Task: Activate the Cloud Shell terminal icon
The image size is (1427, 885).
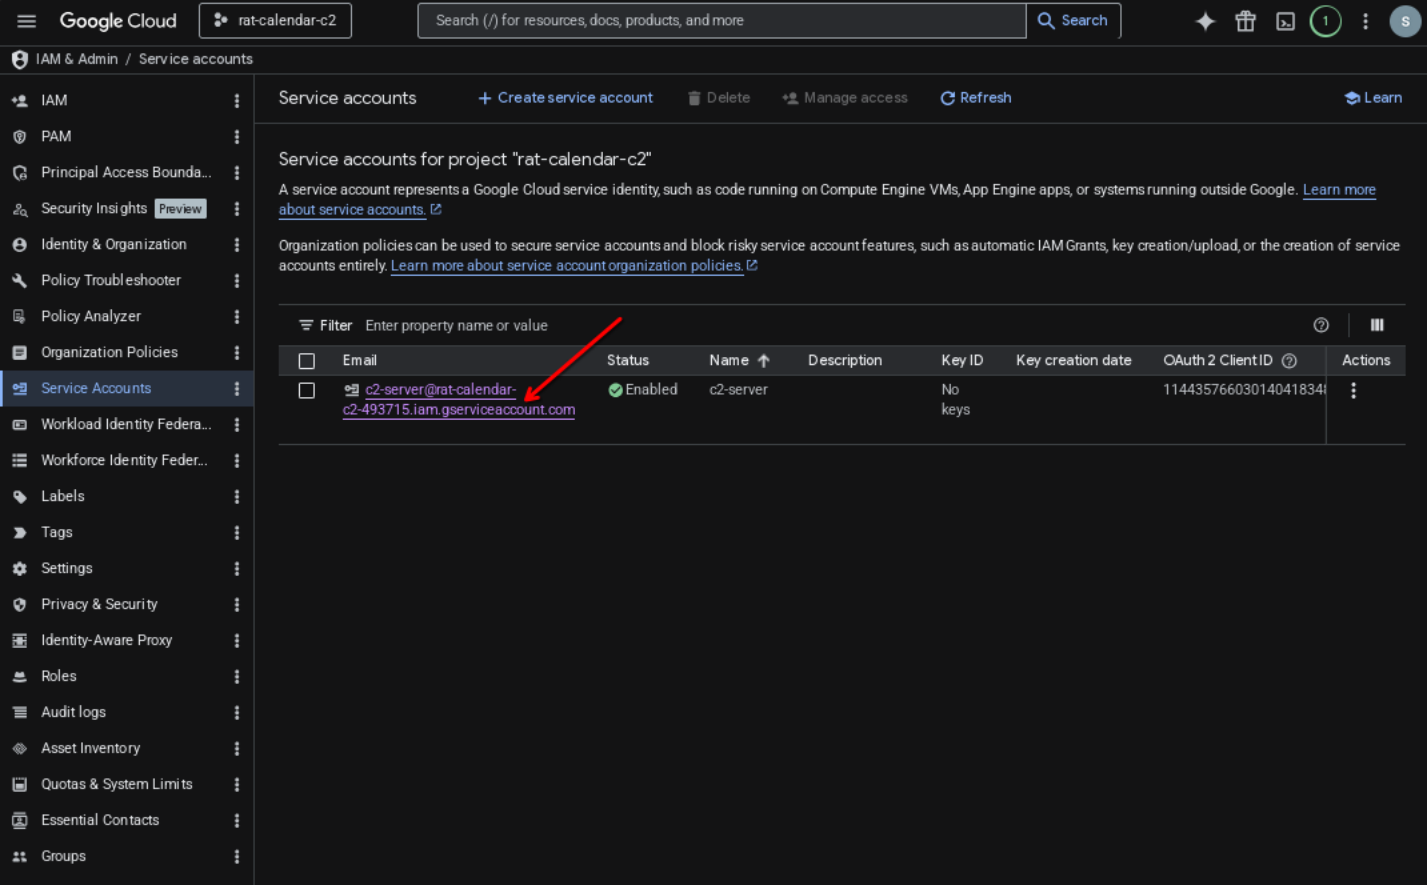Action: [x=1286, y=21]
